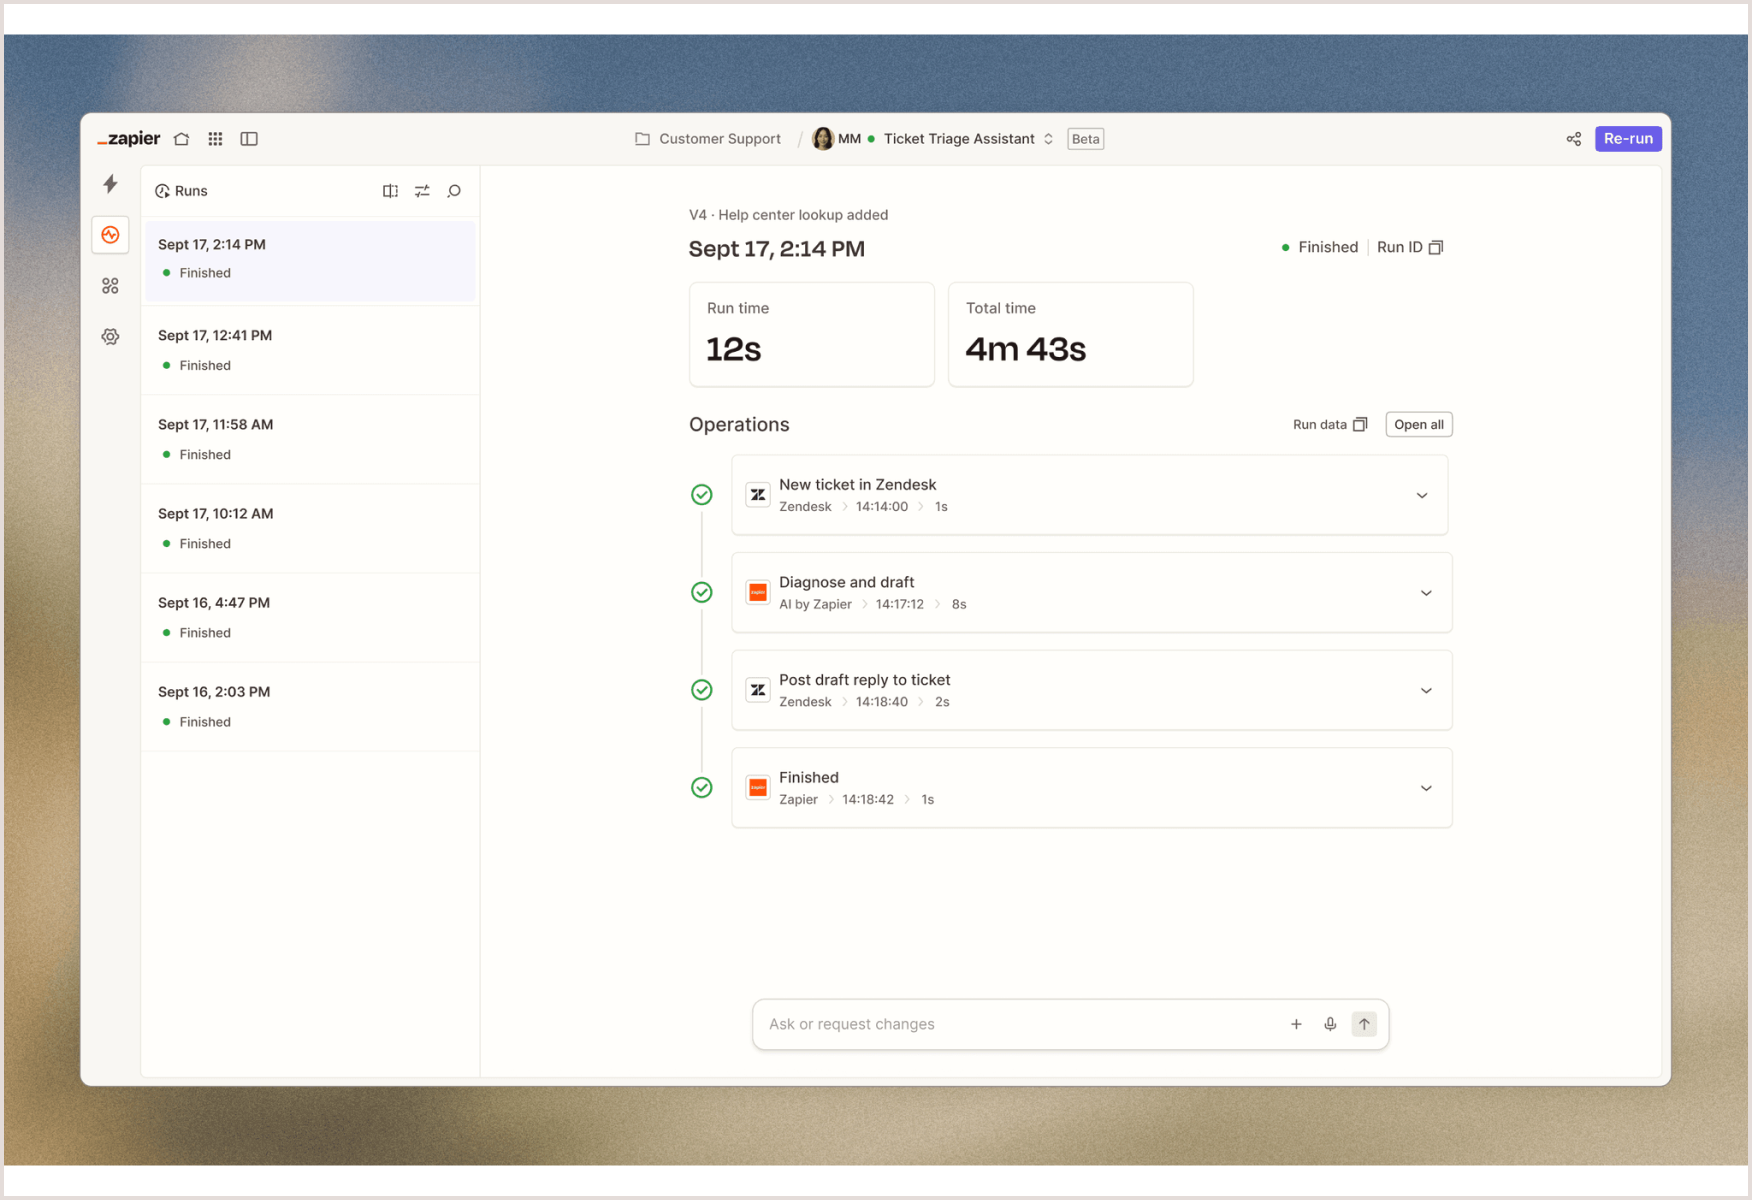Image resolution: width=1752 pixels, height=1200 pixels.
Task: Select the runs activity sidebar icon
Action: pos(110,235)
